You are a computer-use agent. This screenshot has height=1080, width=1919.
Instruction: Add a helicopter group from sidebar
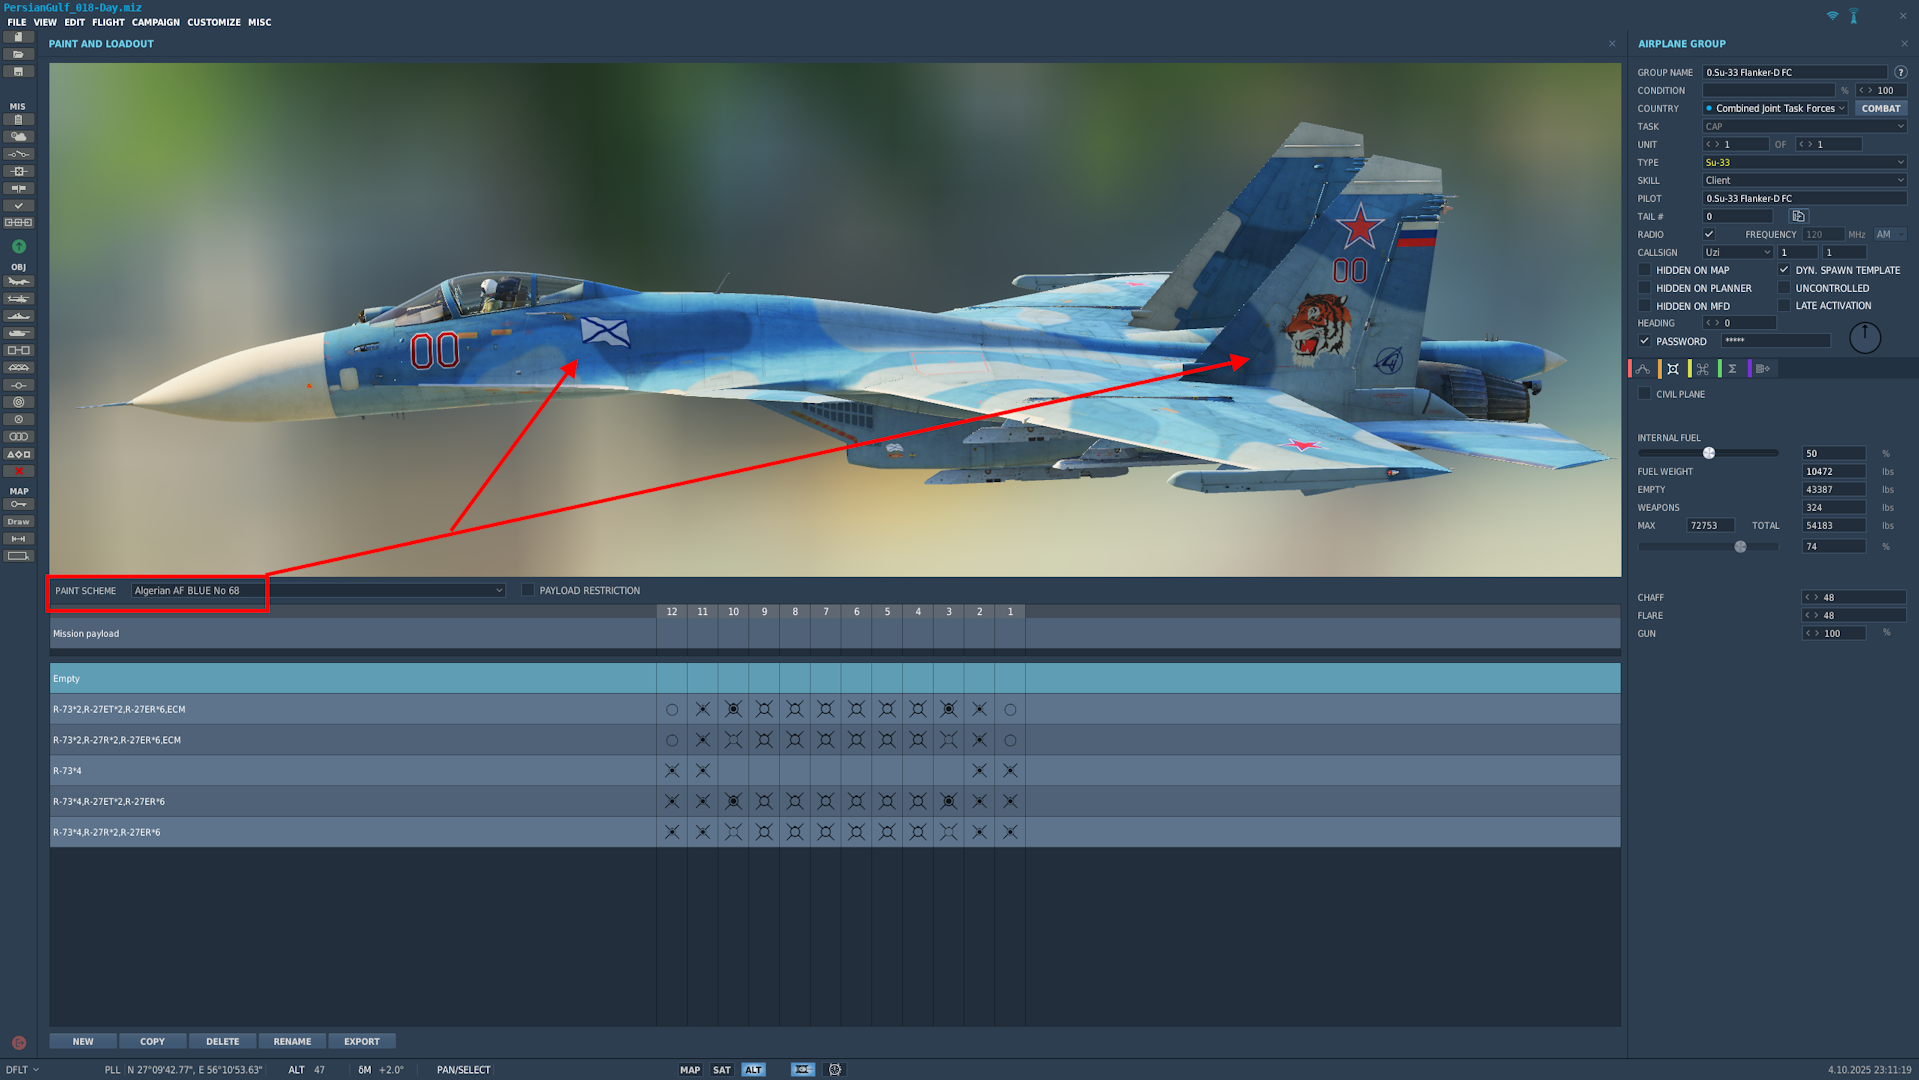[18, 299]
